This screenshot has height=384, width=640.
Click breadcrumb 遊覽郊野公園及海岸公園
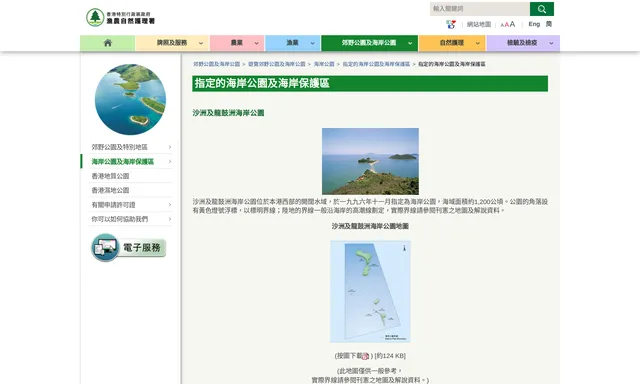pos(277,64)
